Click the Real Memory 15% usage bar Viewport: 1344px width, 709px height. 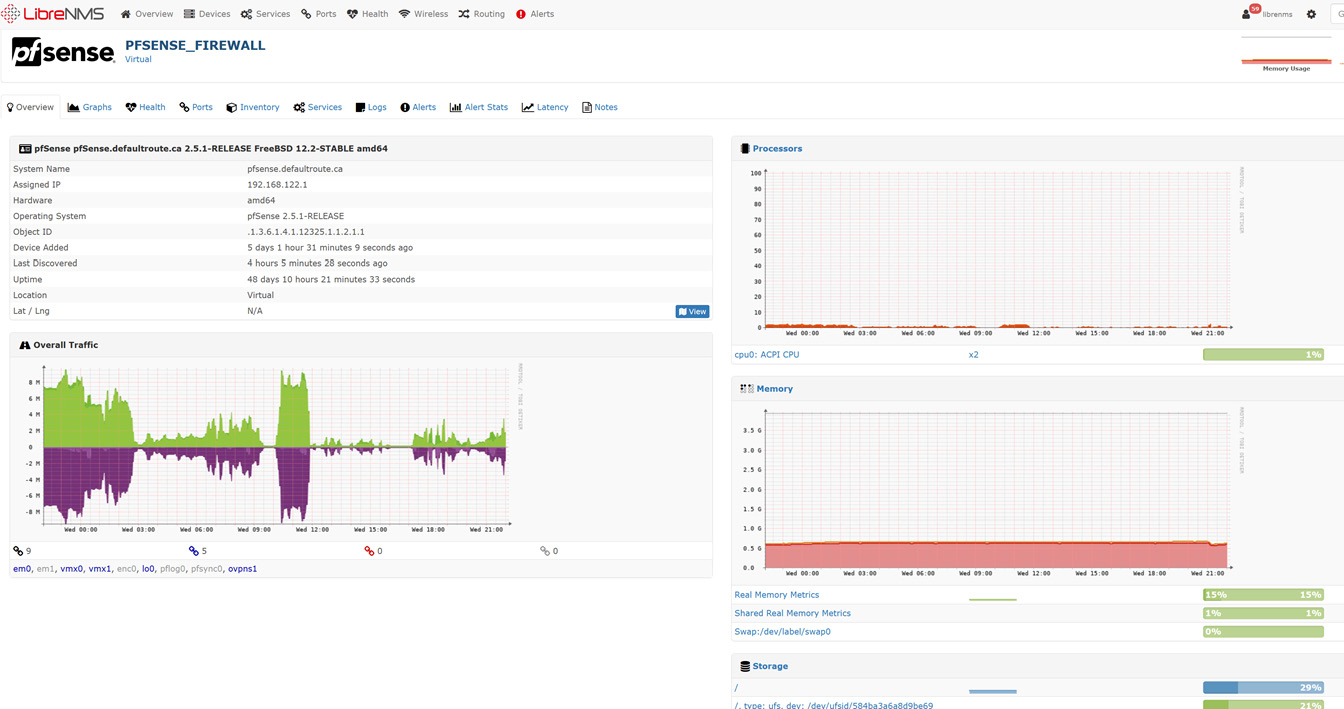1263,595
